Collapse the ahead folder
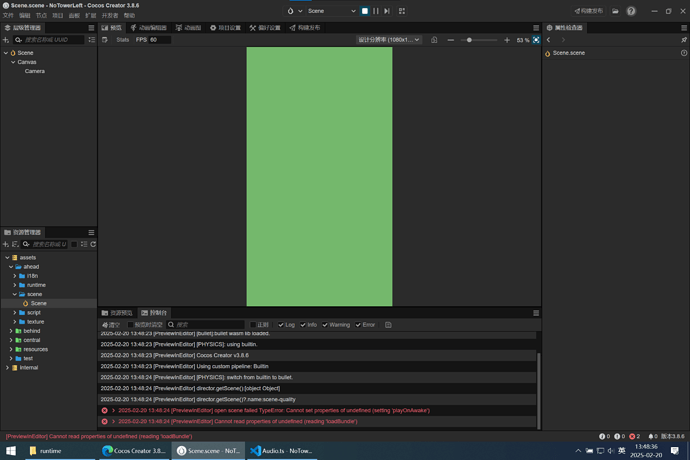The image size is (690, 460). click(11, 267)
